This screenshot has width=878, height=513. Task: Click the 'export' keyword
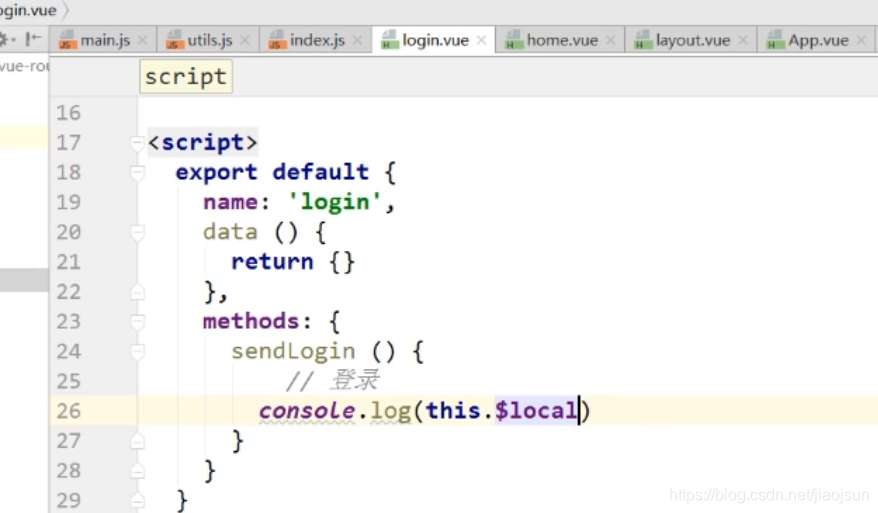coord(216,172)
